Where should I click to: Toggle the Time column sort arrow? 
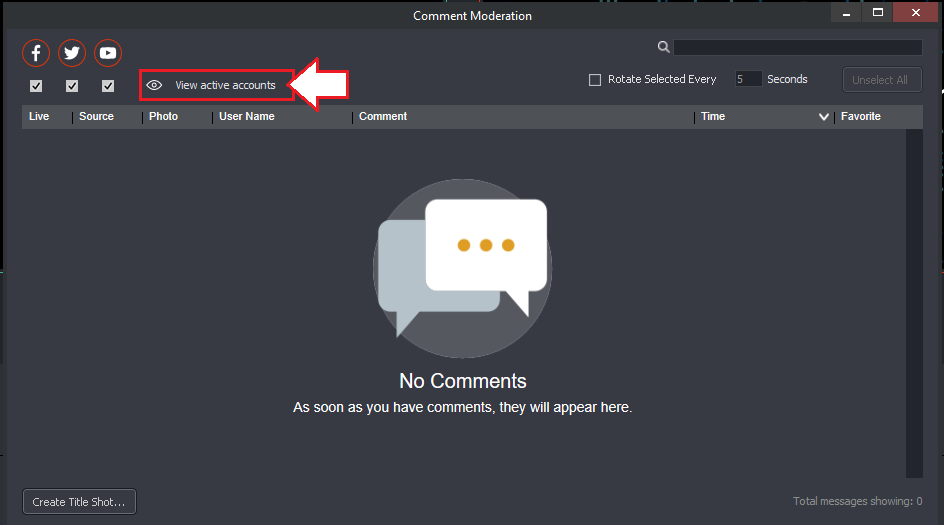click(824, 117)
